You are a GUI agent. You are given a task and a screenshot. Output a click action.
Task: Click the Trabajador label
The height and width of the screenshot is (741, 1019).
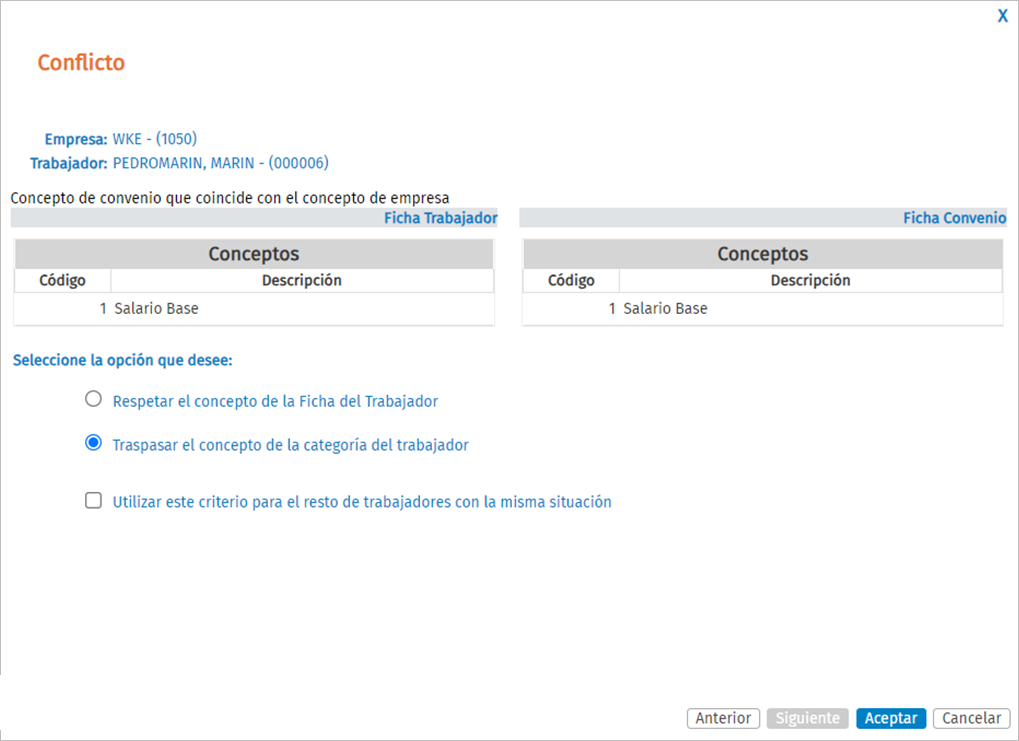69,163
